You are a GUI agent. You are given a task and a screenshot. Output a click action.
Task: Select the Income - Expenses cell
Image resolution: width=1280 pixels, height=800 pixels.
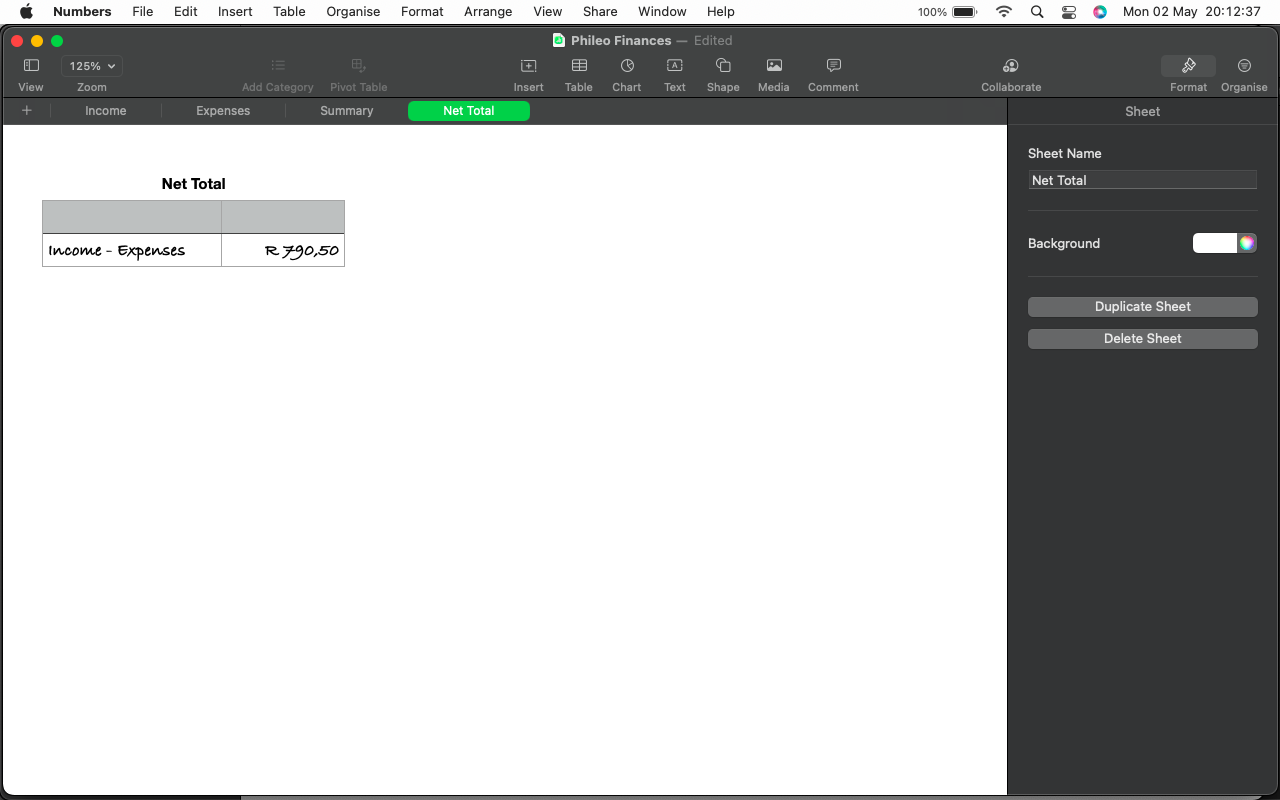pos(132,250)
